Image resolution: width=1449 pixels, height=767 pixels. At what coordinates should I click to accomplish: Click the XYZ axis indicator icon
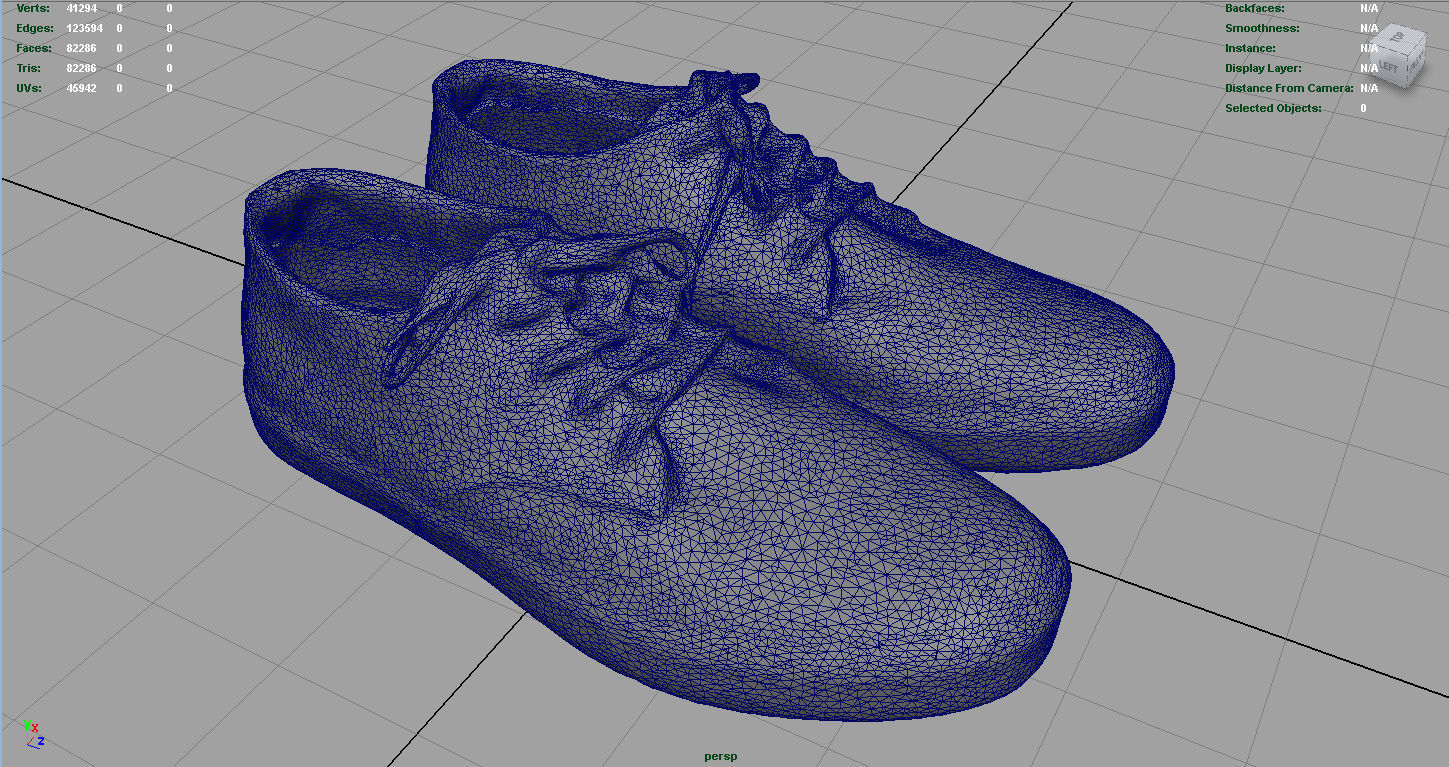[33, 733]
